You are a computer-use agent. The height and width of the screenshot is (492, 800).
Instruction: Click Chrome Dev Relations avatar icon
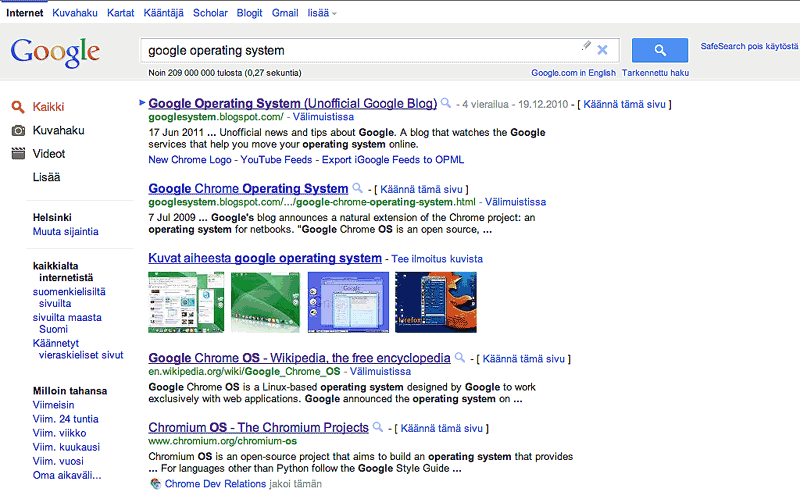coord(155,483)
